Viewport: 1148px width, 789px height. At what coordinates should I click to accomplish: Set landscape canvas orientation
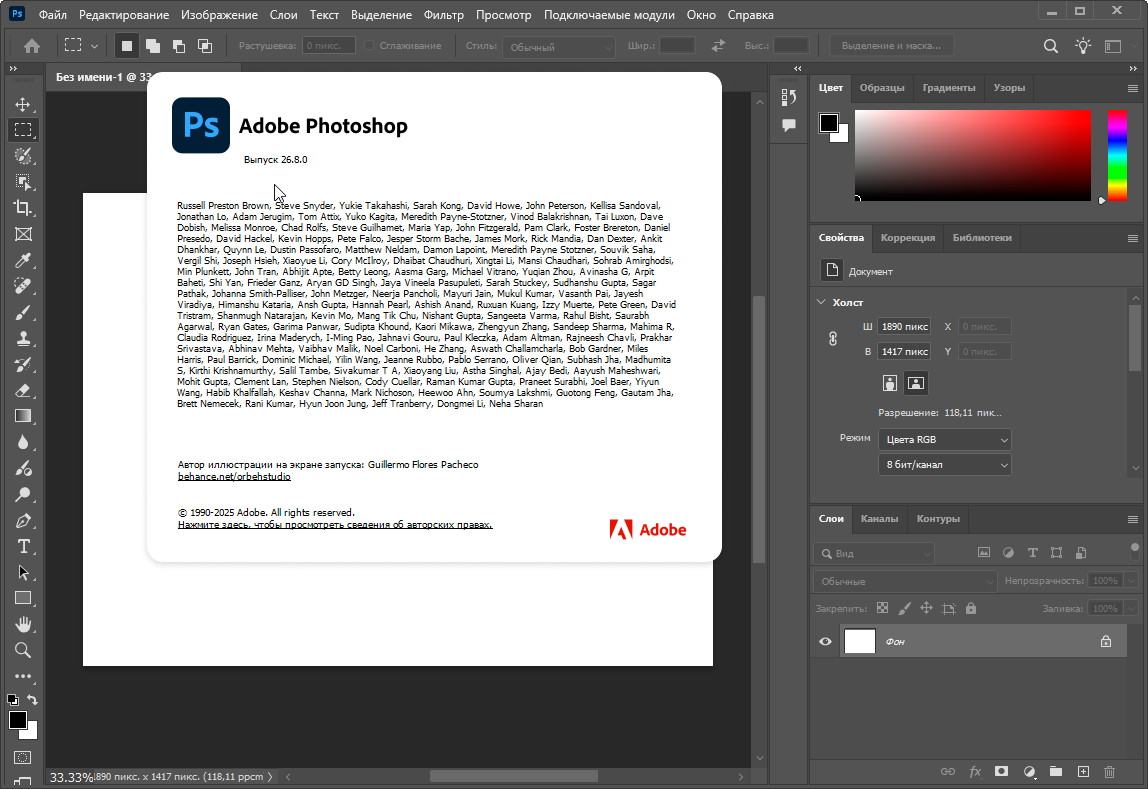coord(915,383)
